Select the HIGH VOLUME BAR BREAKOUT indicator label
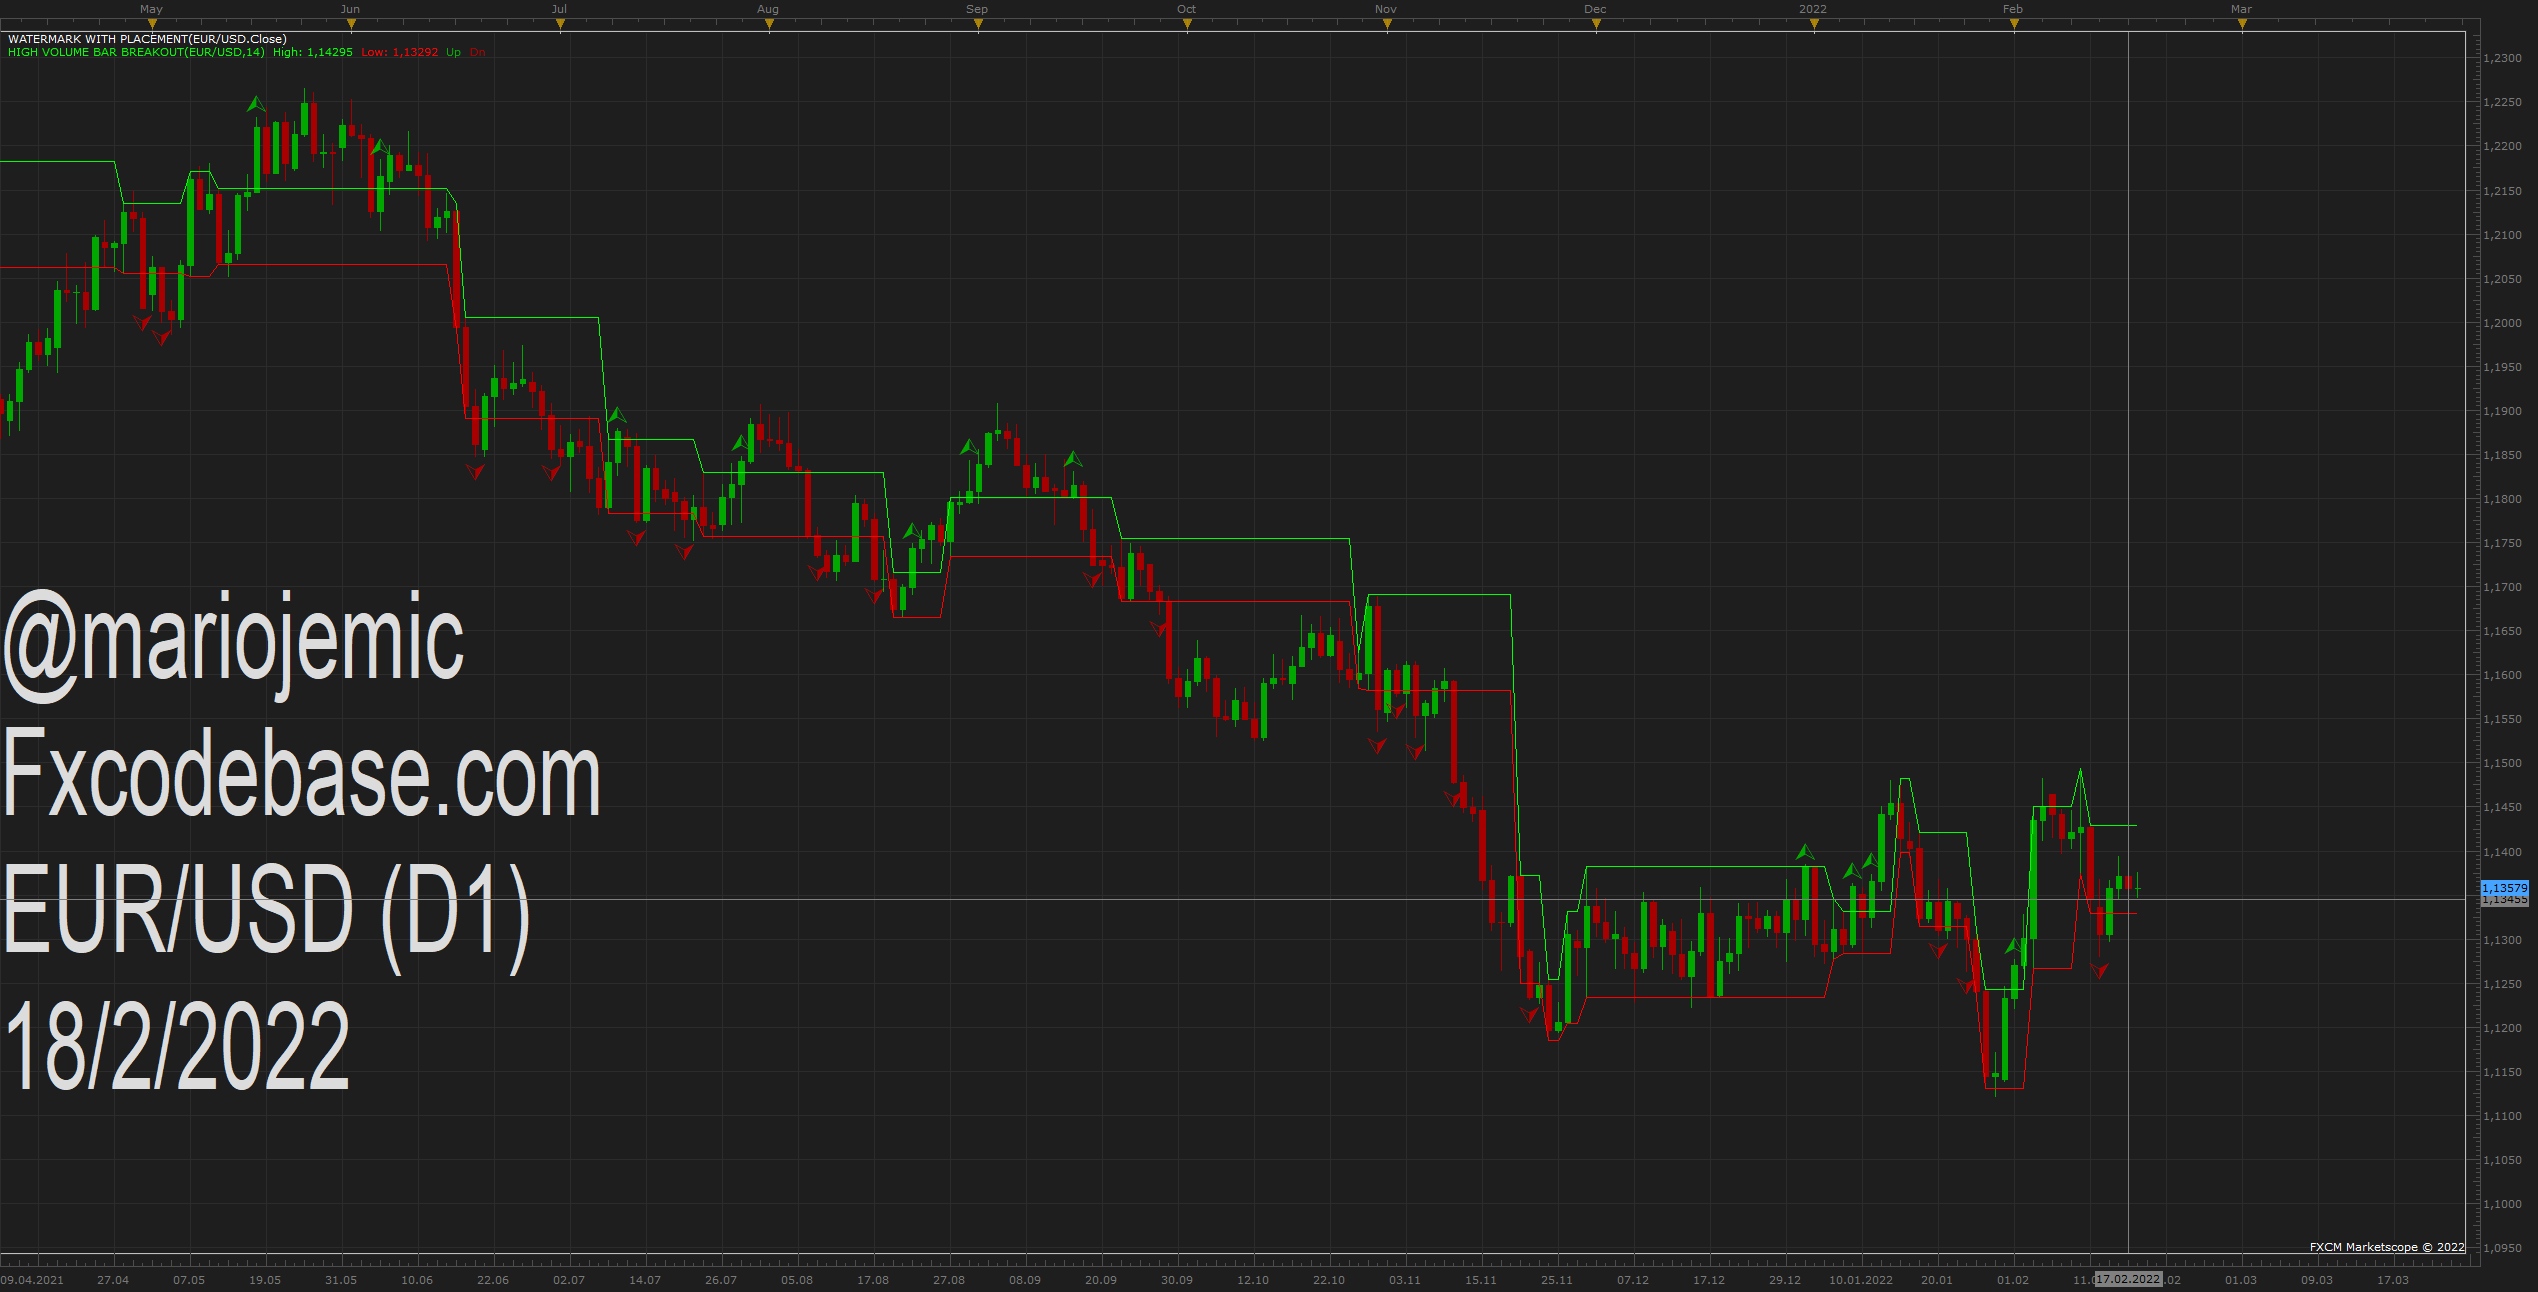The width and height of the screenshot is (2538, 1292). [x=136, y=52]
